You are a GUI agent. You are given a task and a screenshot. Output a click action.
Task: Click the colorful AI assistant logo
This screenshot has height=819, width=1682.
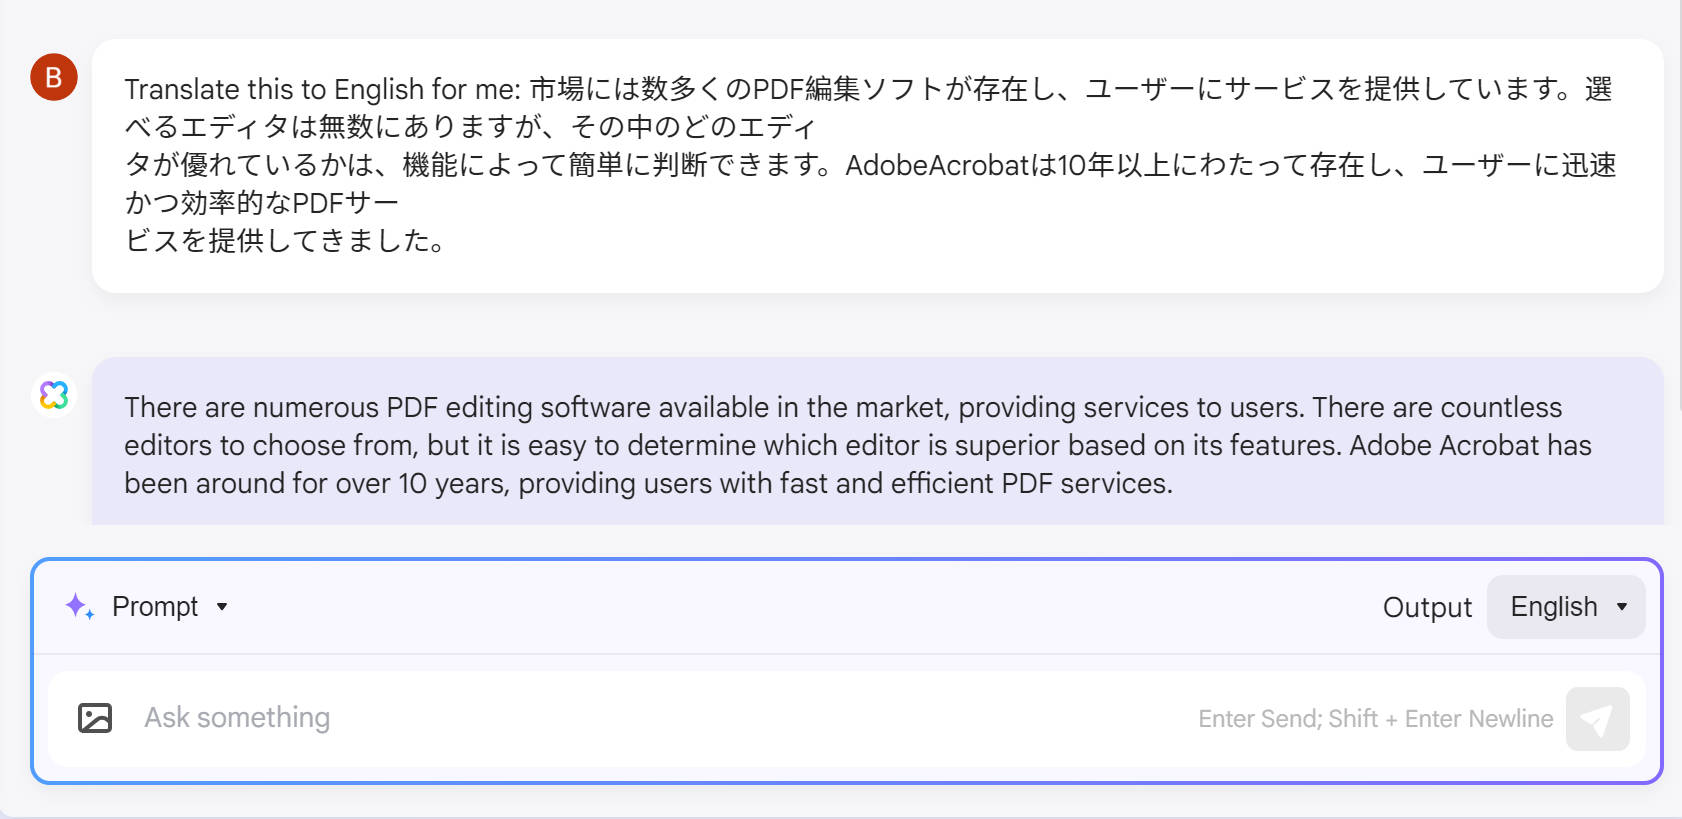[54, 395]
